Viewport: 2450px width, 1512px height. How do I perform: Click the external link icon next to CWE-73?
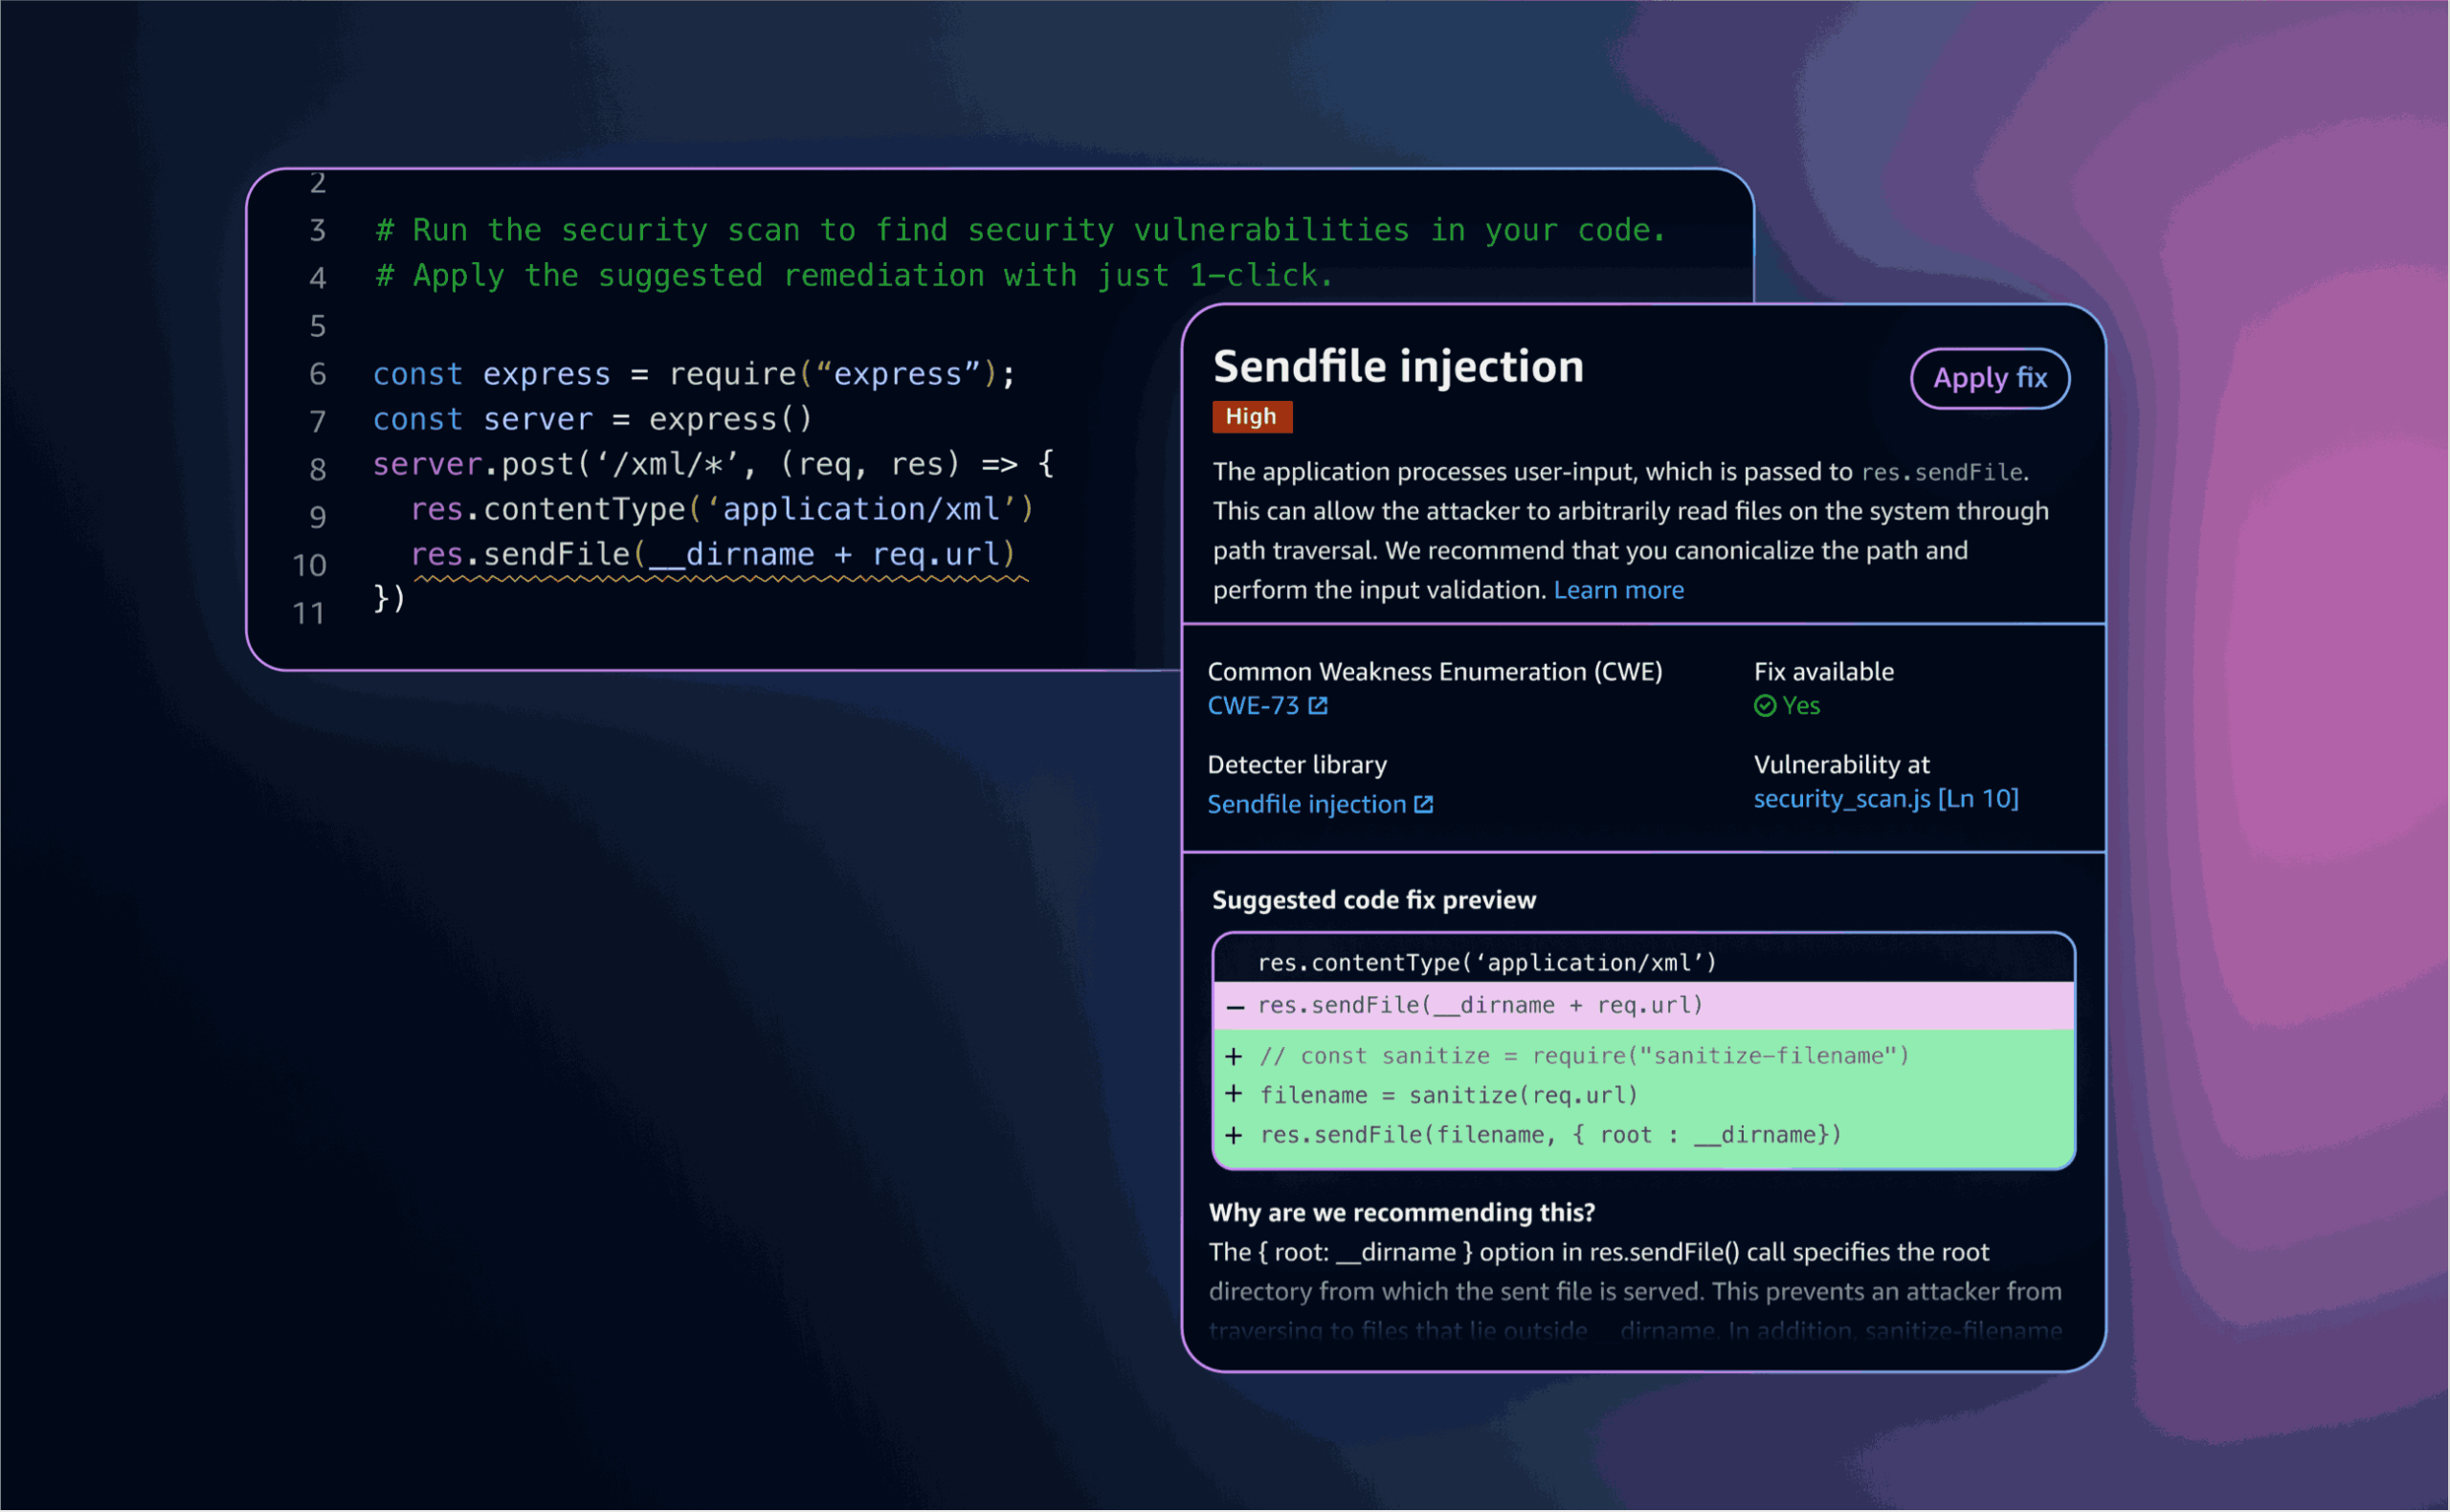[1319, 706]
